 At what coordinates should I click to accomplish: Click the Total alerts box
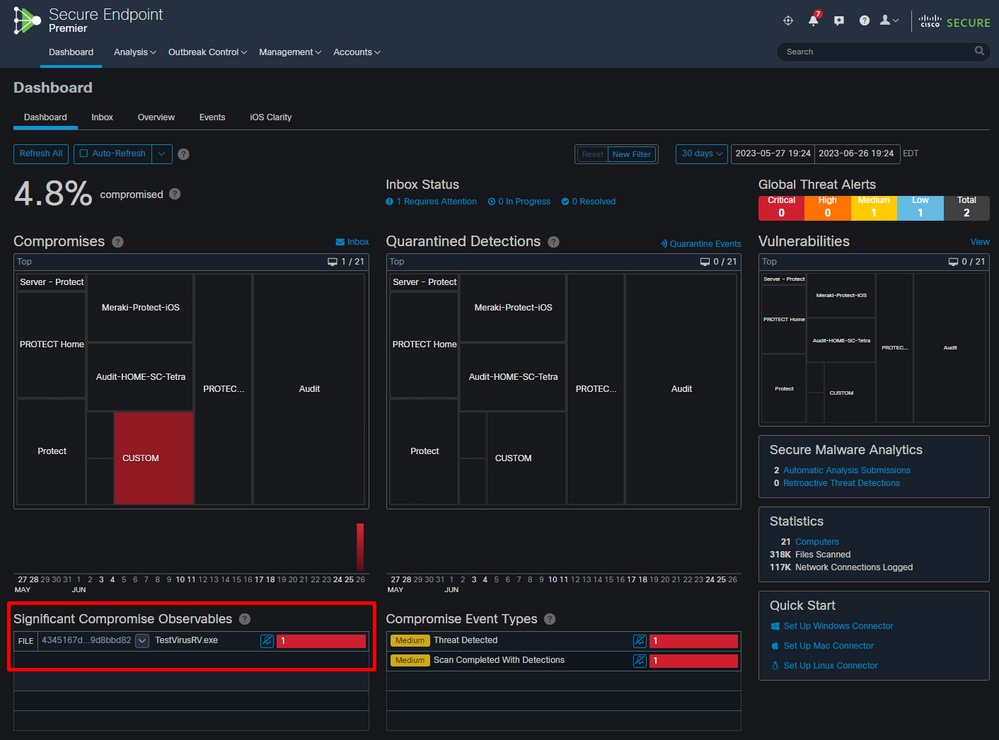pos(967,208)
